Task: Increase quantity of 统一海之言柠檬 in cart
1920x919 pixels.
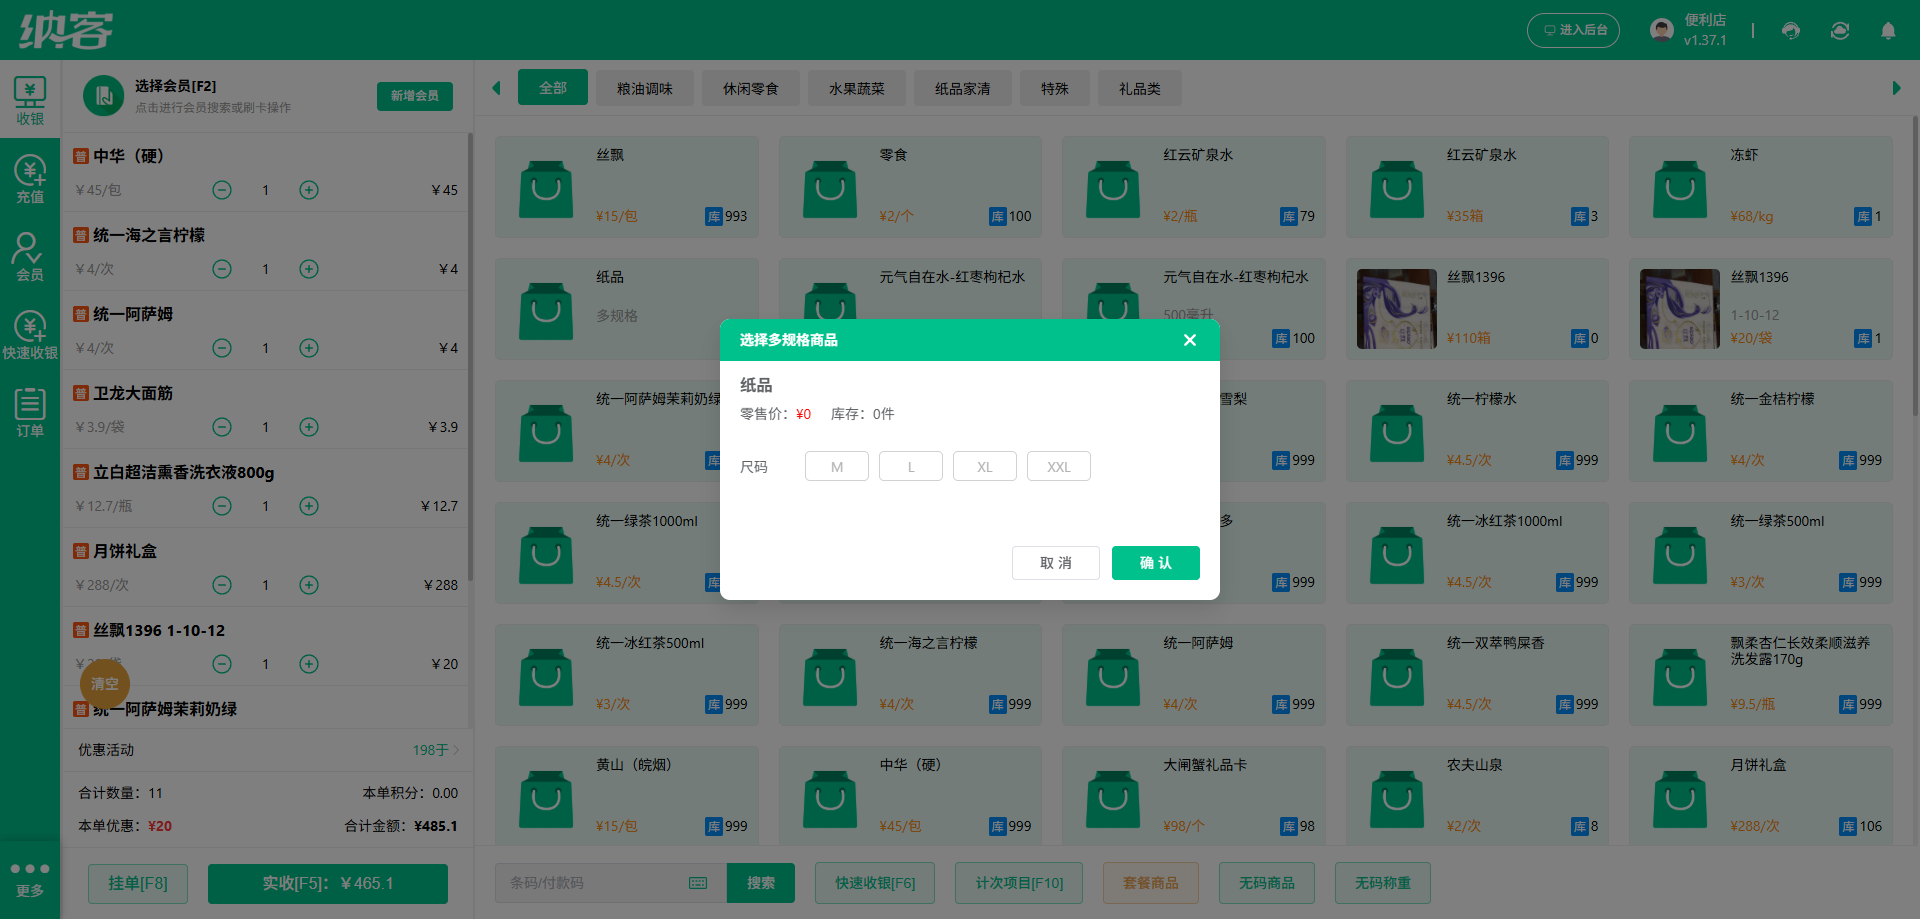Action: (309, 269)
